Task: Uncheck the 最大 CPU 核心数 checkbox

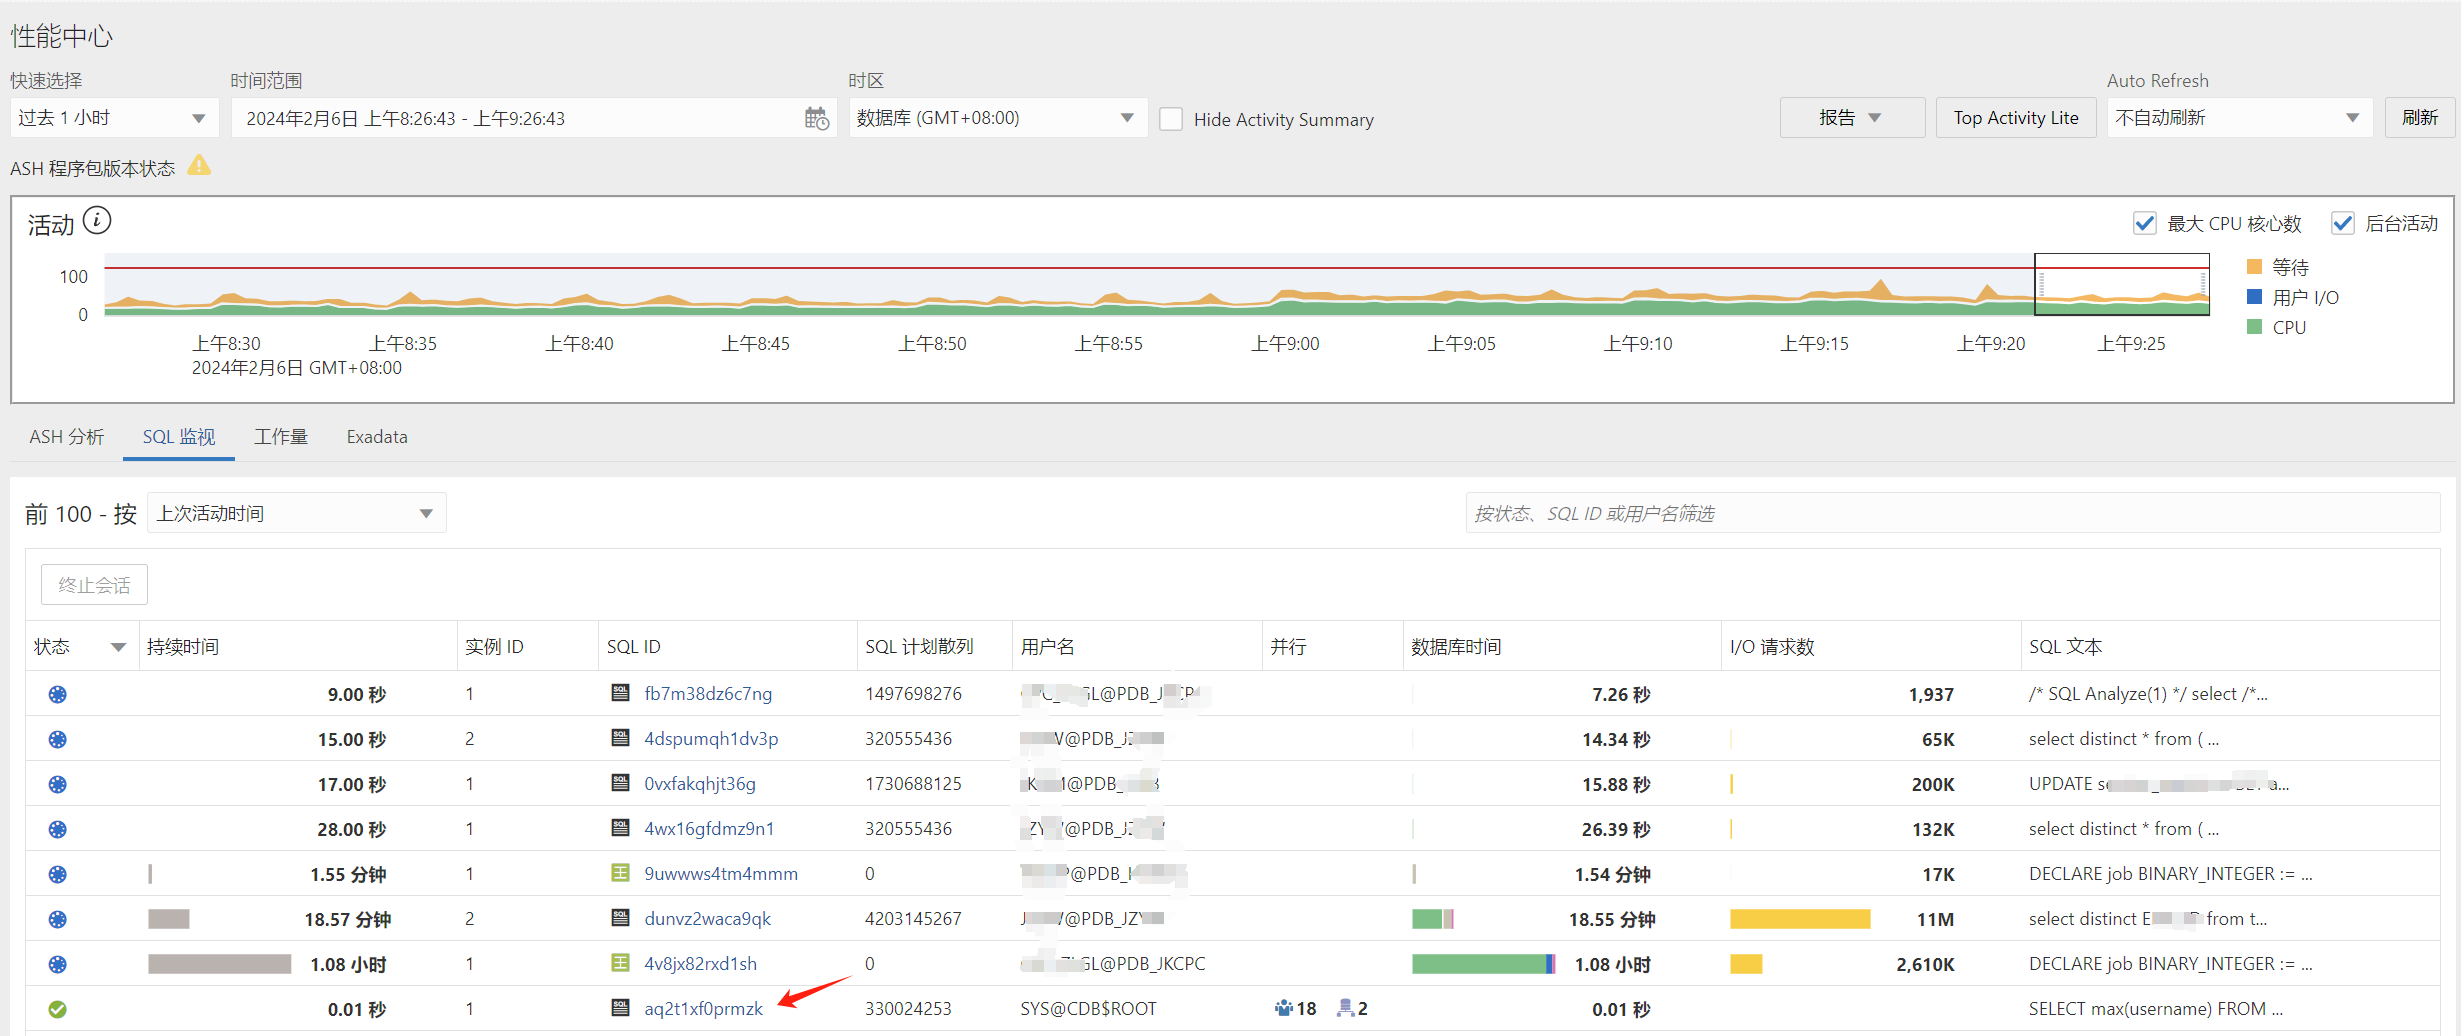Action: (x=2144, y=223)
